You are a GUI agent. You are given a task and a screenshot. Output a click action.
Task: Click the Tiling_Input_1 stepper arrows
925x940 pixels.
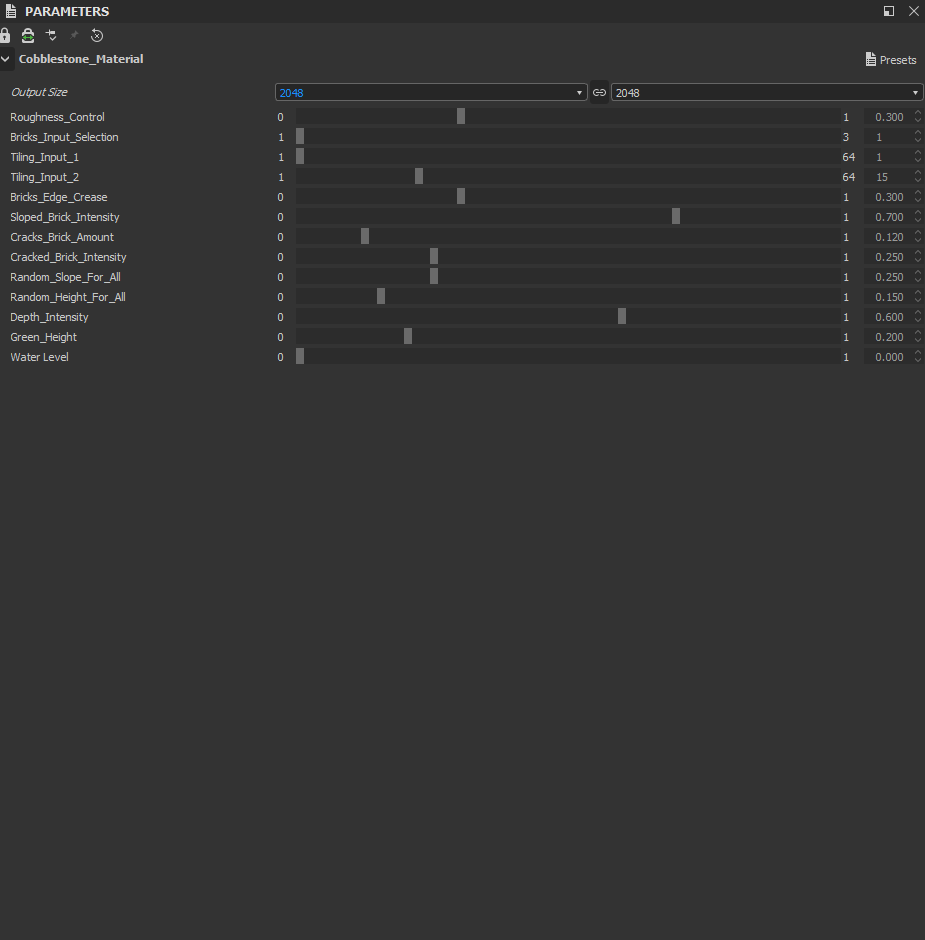[x=918, y=156]
